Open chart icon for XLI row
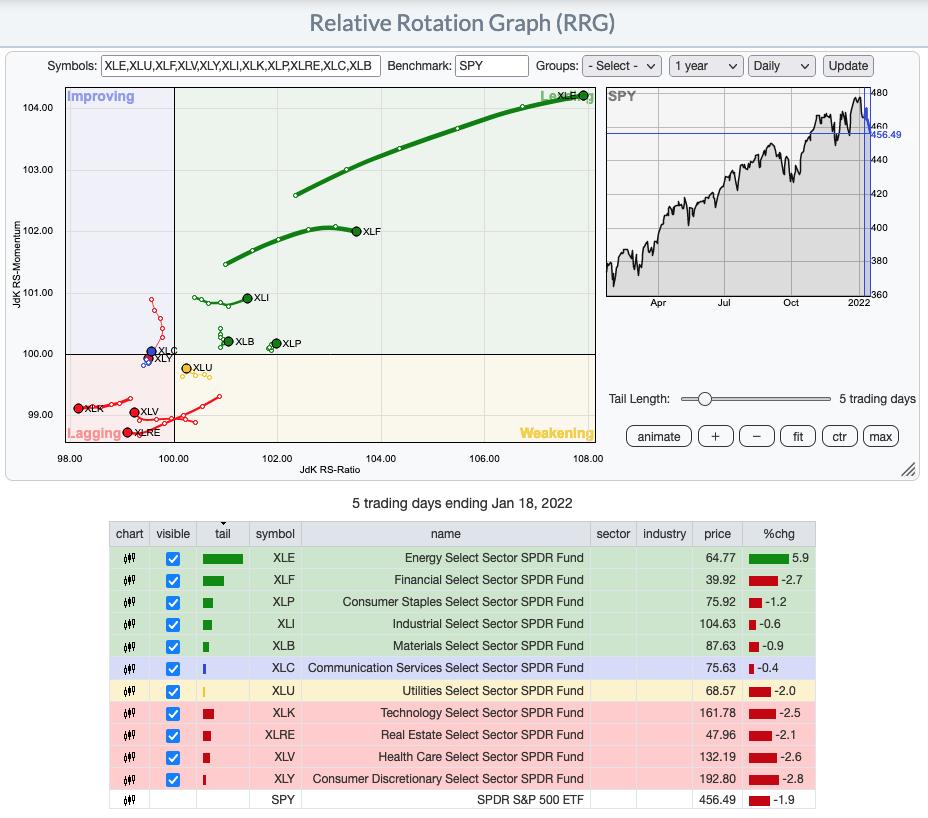928x818 pixels. pyautogui.click(x=130, y=624)
